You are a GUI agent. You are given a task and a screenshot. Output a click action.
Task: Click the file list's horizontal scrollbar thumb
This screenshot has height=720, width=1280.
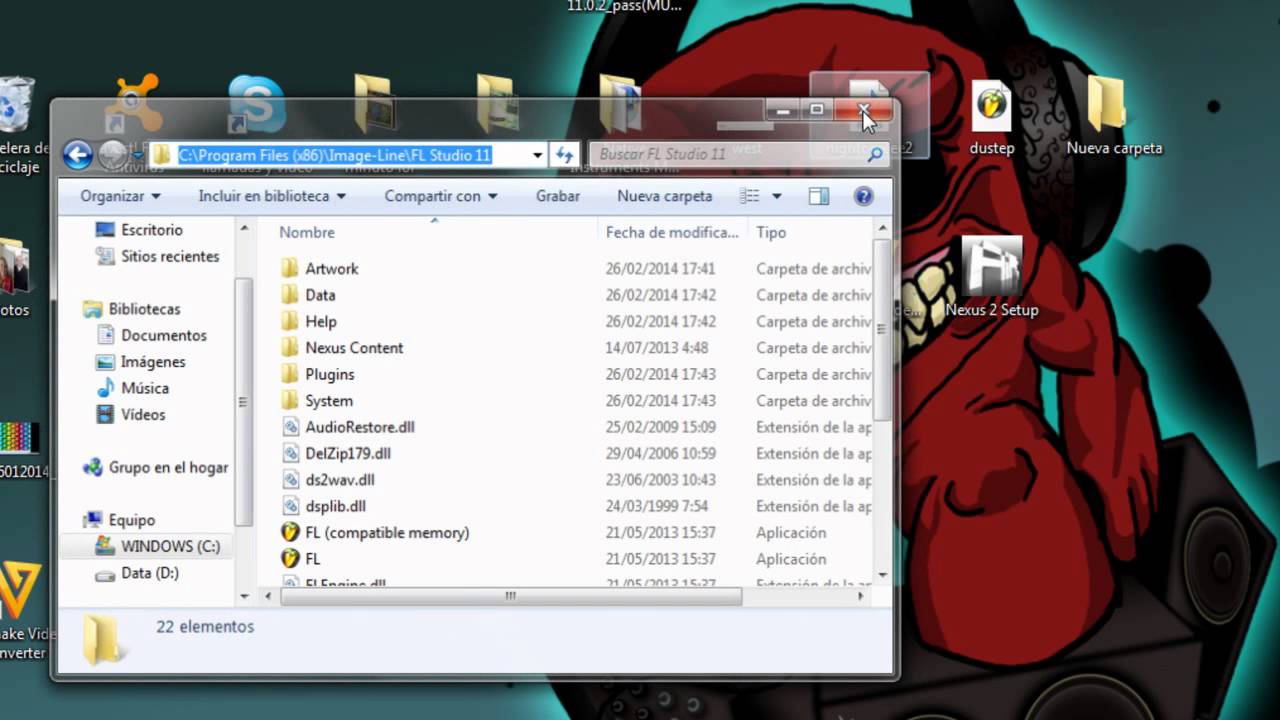coord(511,596)
